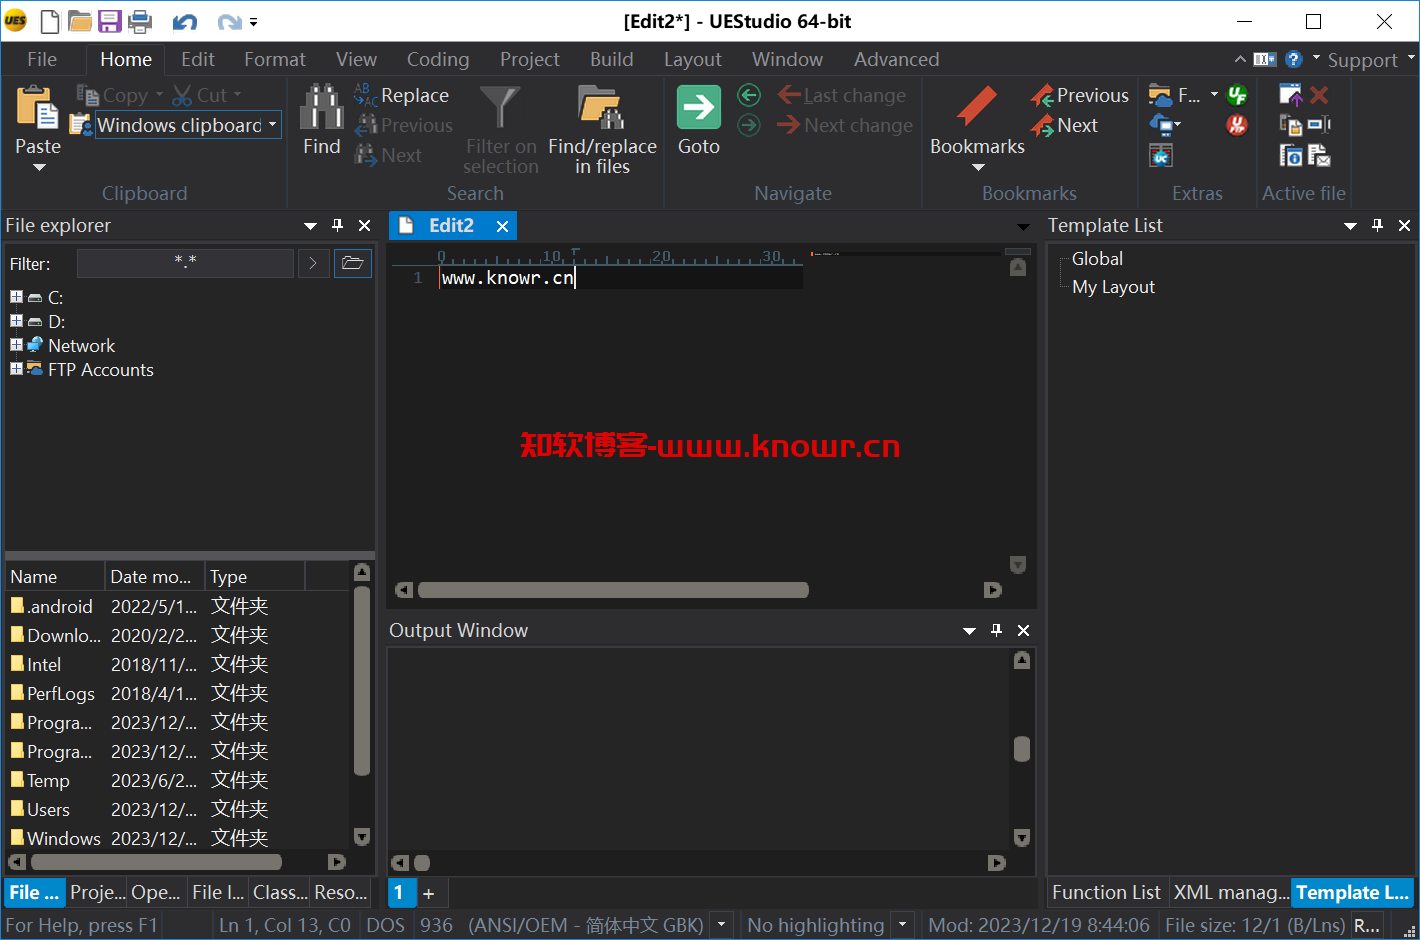This screenshot has width=1420, height=940.
Task: Select My Layout in Template List
Action: (x=1113, y=287)
